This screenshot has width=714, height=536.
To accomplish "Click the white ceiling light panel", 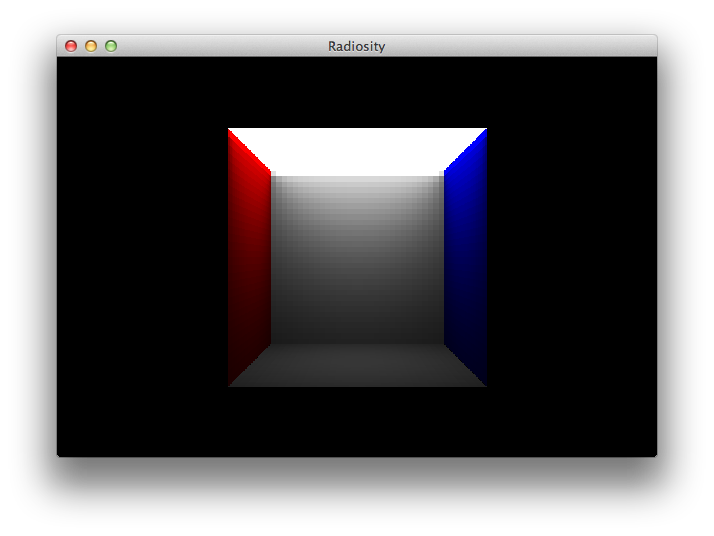I will point(357,150).
